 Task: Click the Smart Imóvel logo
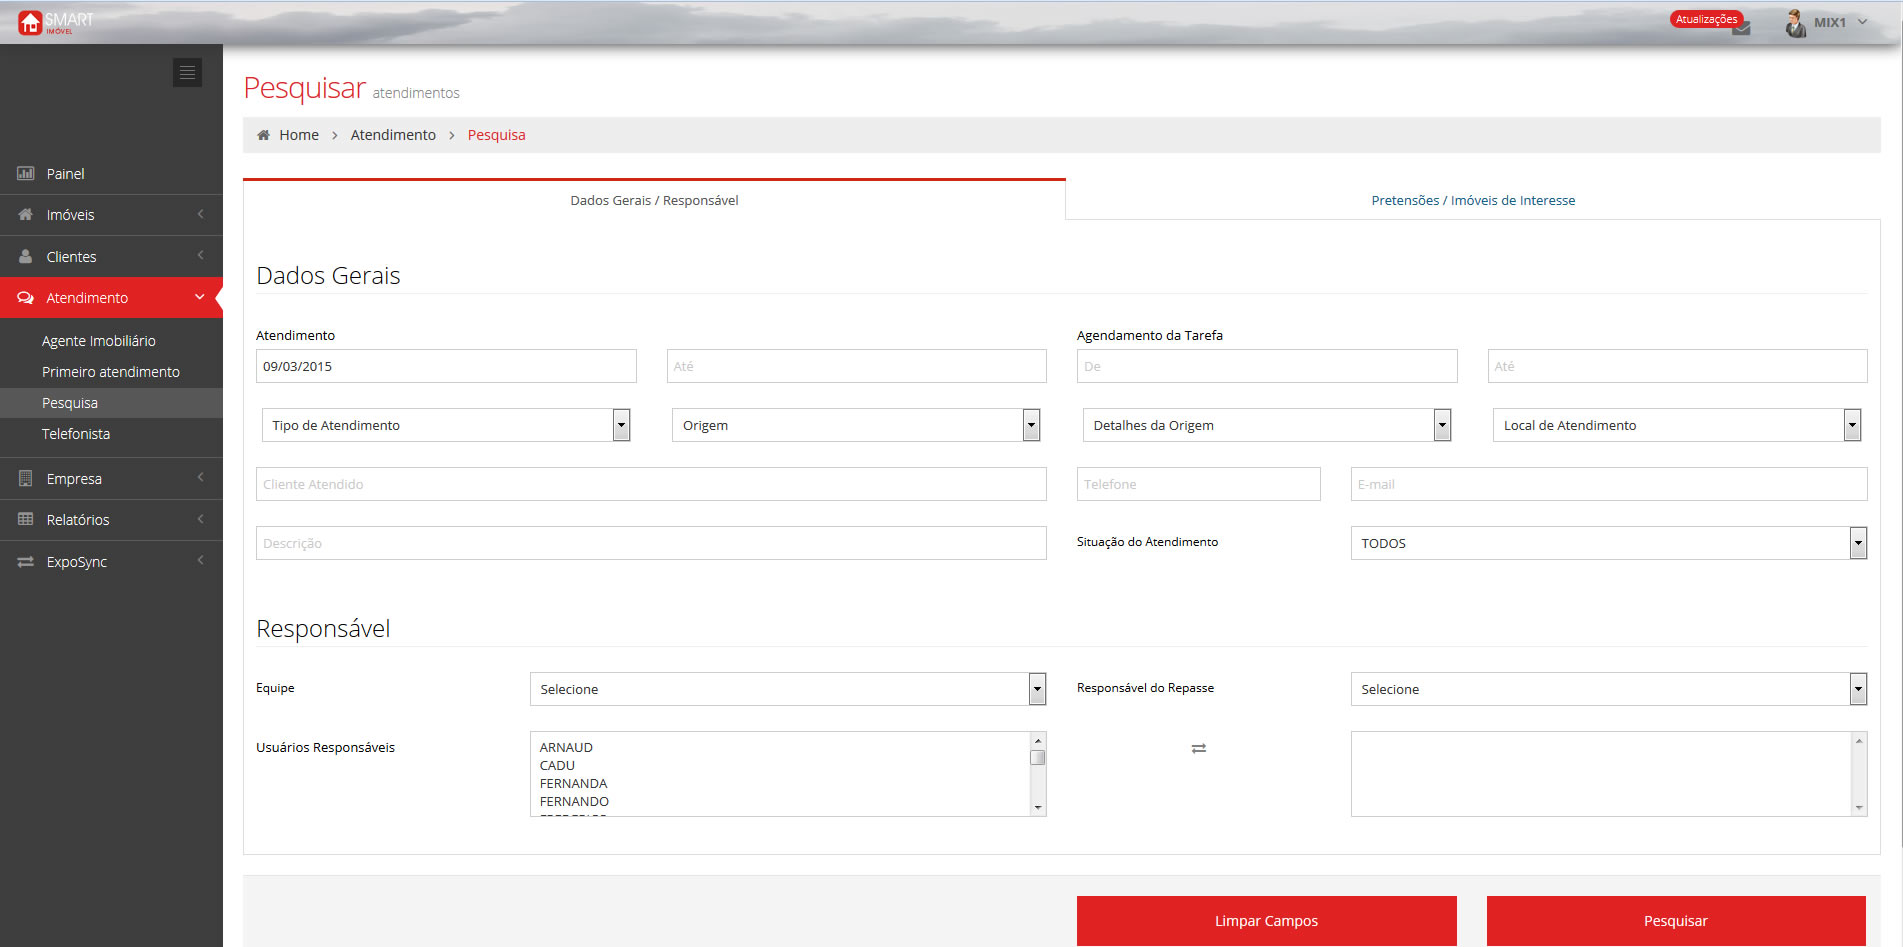tap(55, 22)
